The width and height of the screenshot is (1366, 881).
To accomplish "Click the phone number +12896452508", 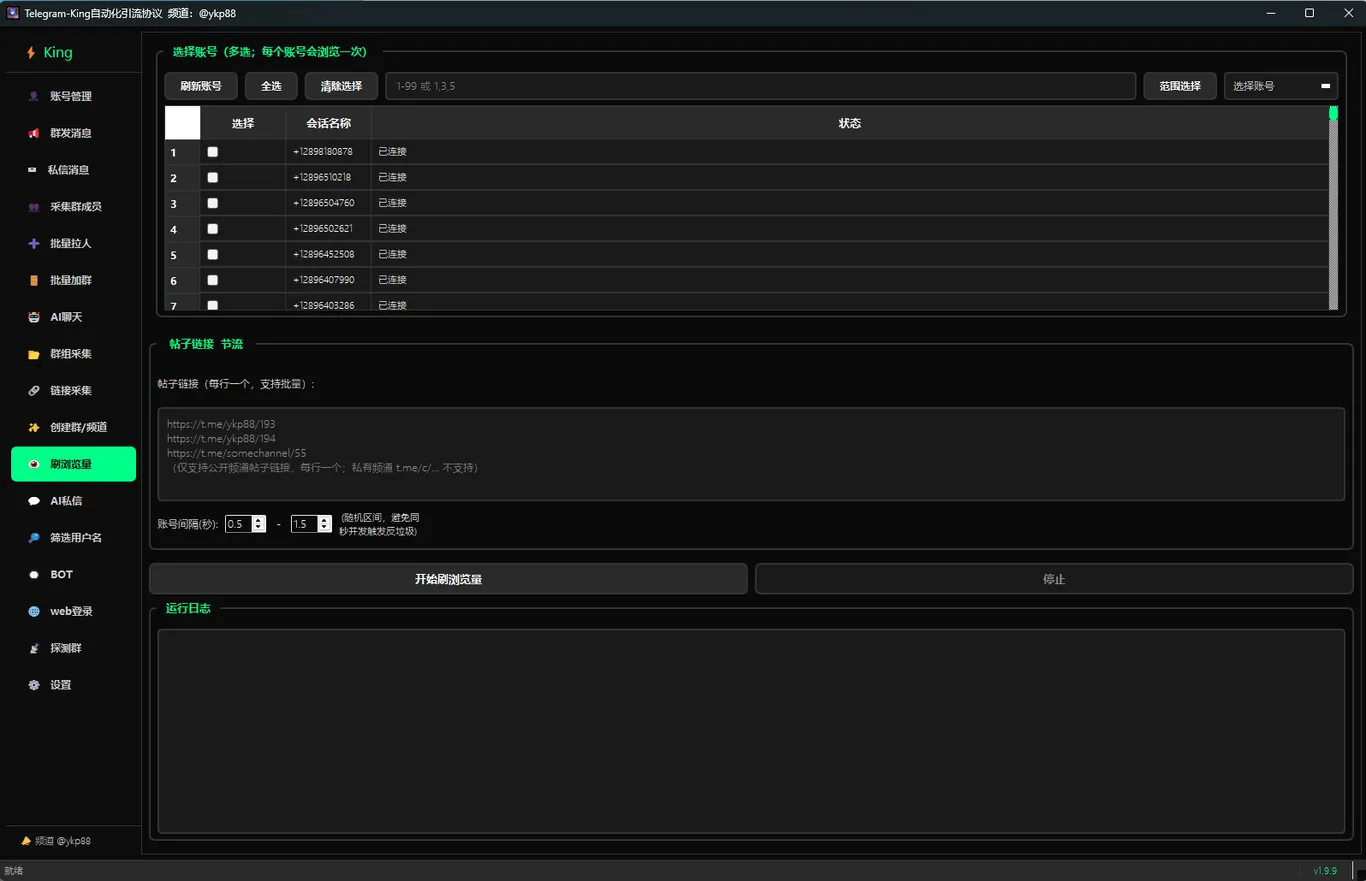I will click(323, 254).
